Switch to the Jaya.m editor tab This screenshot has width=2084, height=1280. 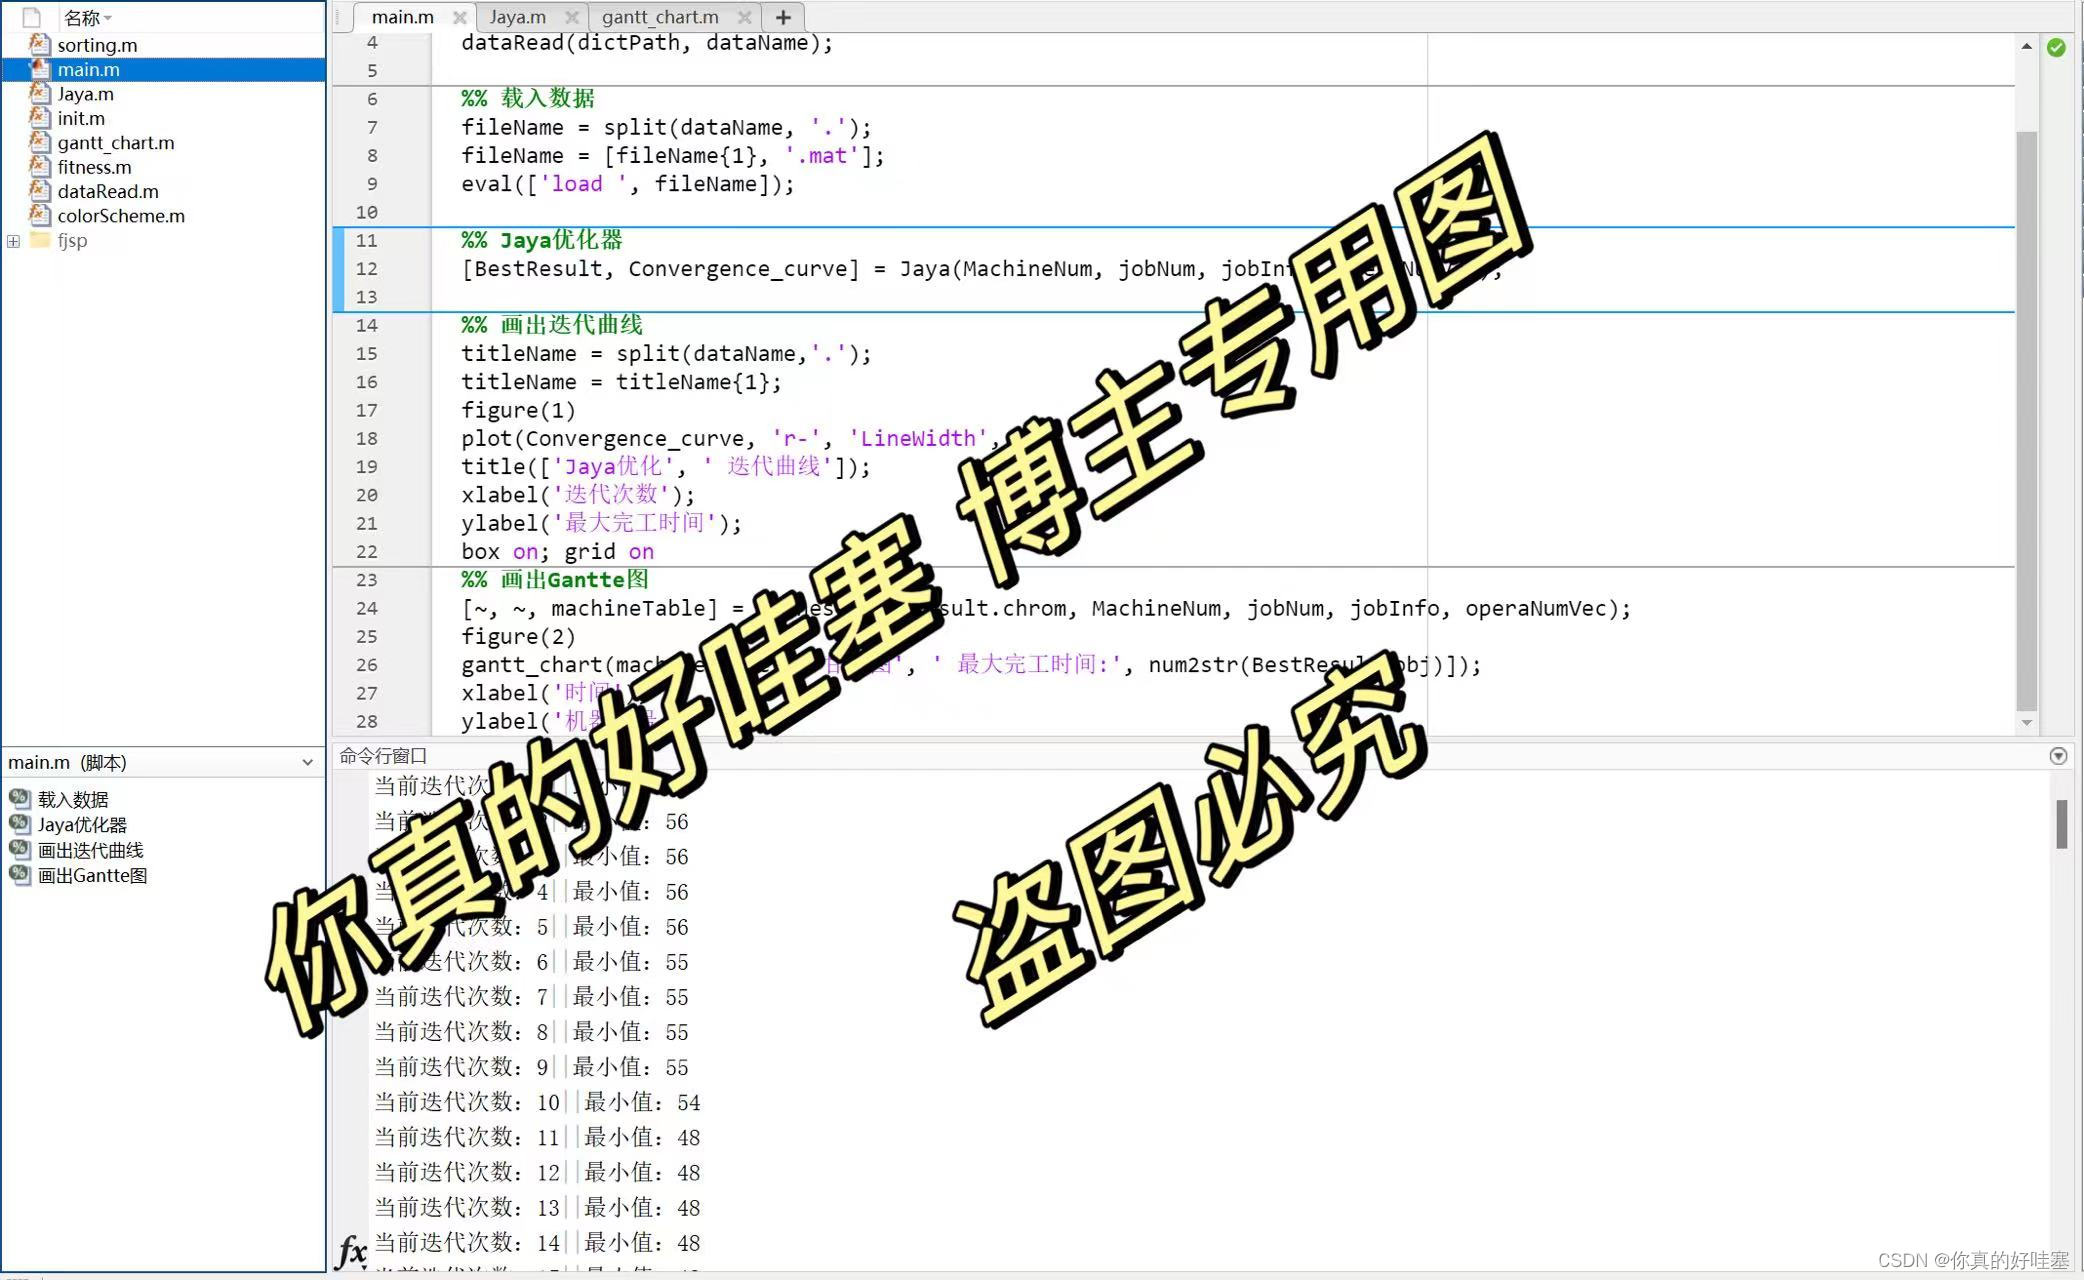coord(518,17)
